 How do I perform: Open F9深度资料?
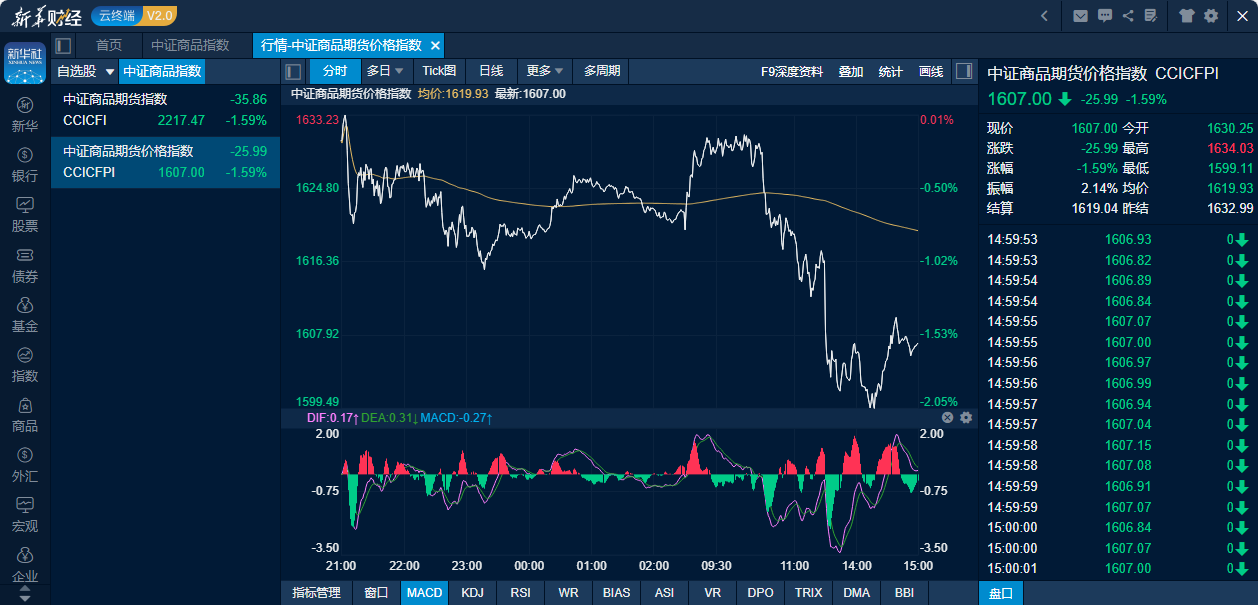pos(792,71)
